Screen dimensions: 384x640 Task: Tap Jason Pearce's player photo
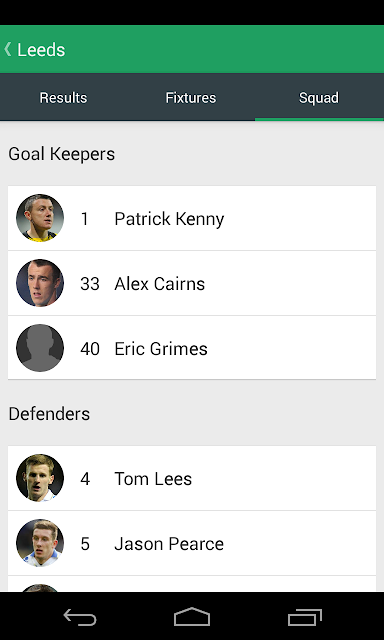(40, 543)
